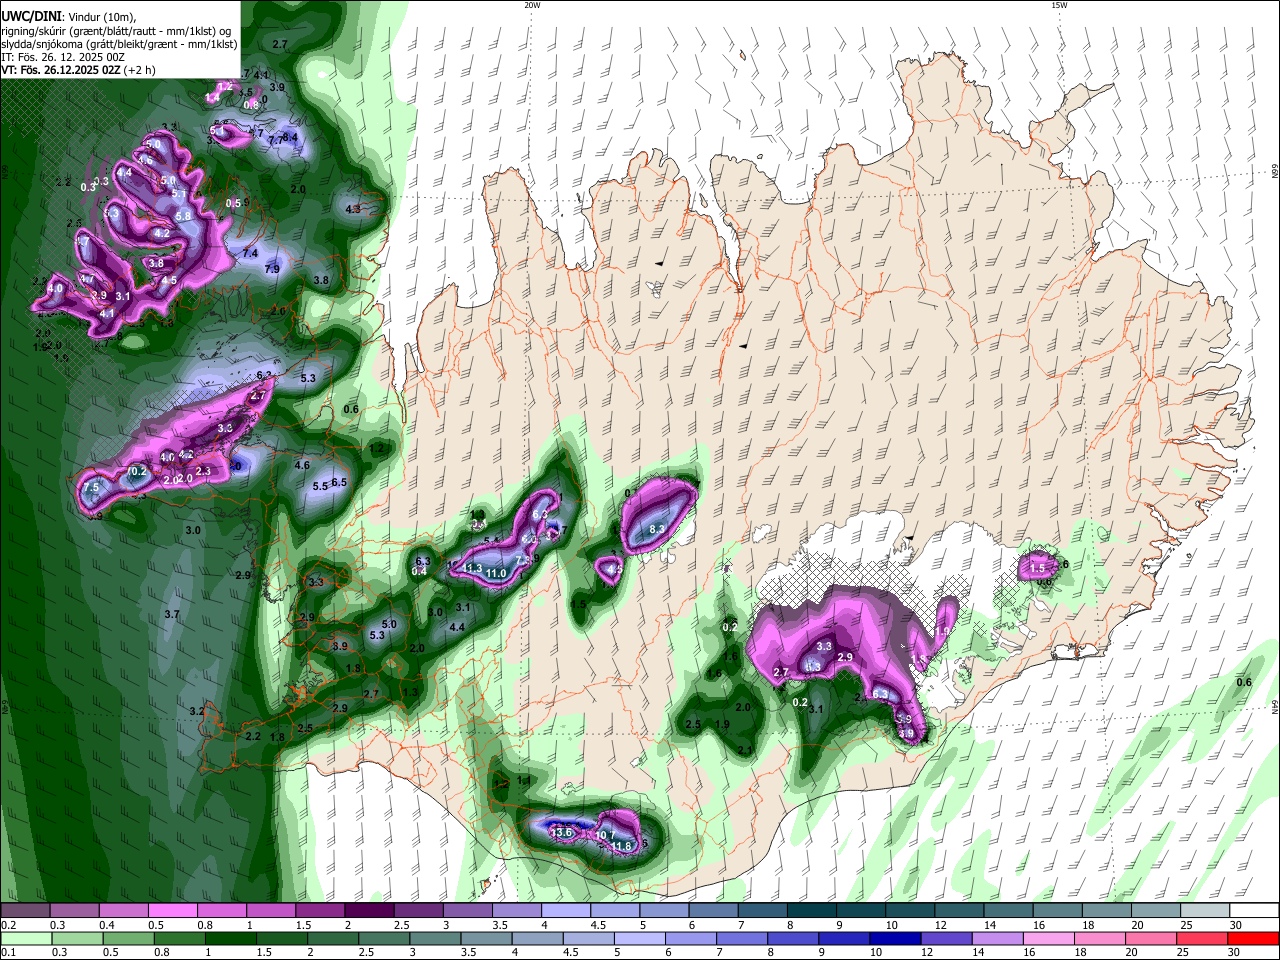Viewport: 1280px width, 960px height.
Task: Select the darkest green 1–1.5 swatch in the bottom legend row
Action: (x=229, y=939)
